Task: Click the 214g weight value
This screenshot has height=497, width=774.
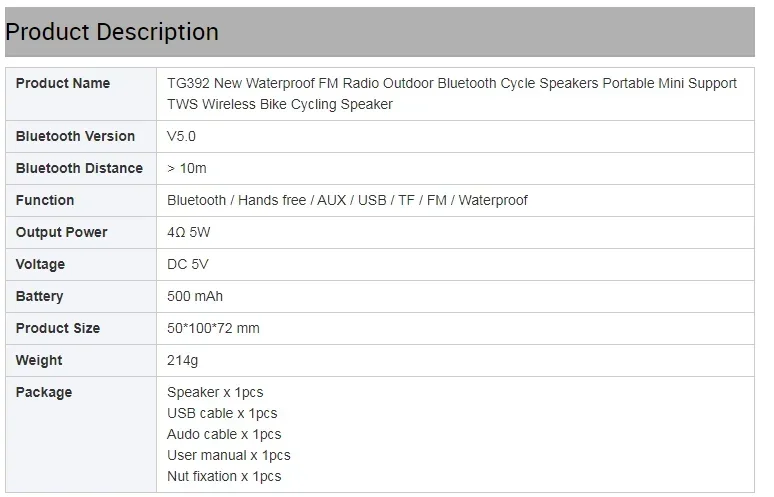Action: (182, 360)
